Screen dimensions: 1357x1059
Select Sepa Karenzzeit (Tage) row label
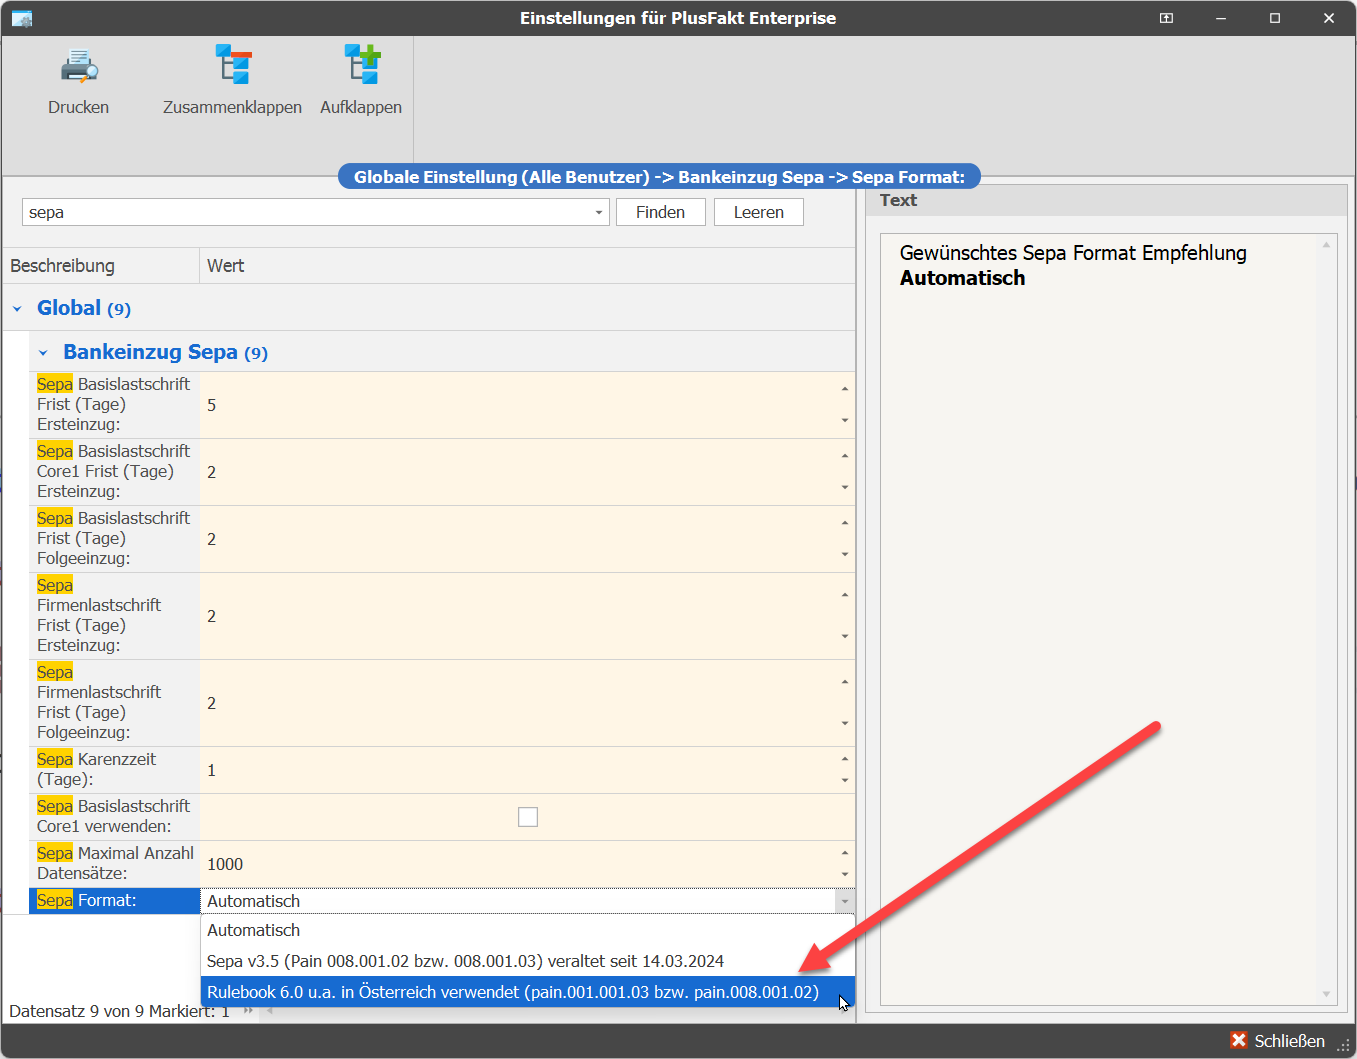115,770
